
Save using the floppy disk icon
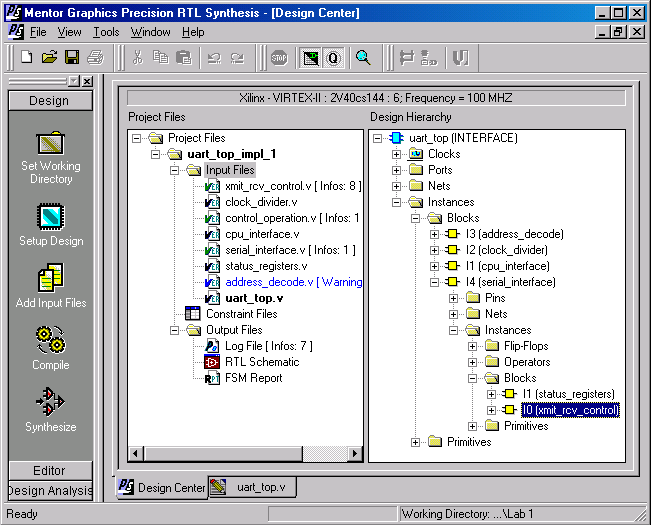[72, 57]
